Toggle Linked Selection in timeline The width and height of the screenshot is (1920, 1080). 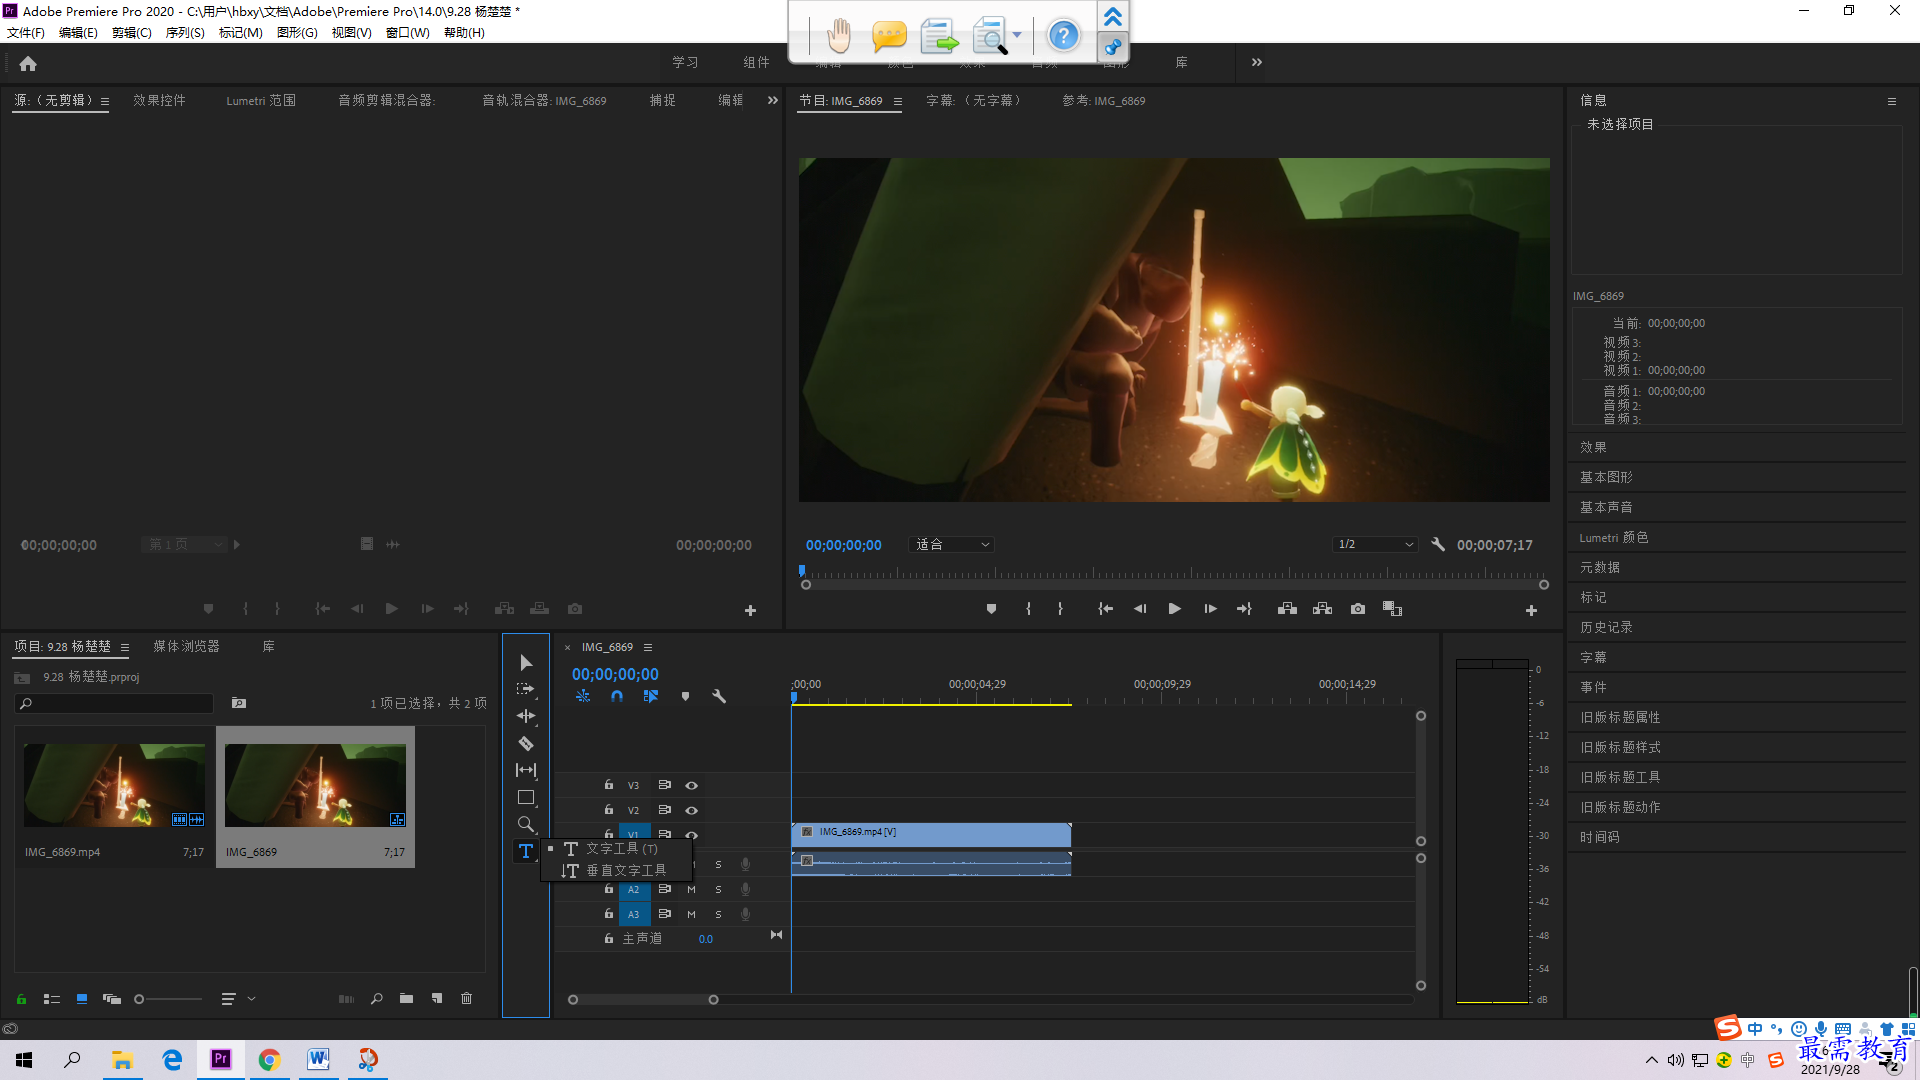click(651, 696)
